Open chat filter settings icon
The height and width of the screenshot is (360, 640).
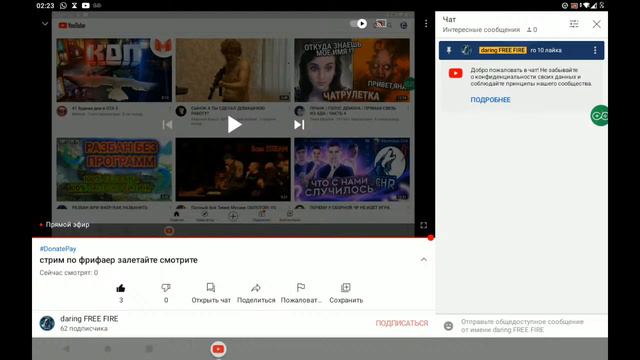574,24
